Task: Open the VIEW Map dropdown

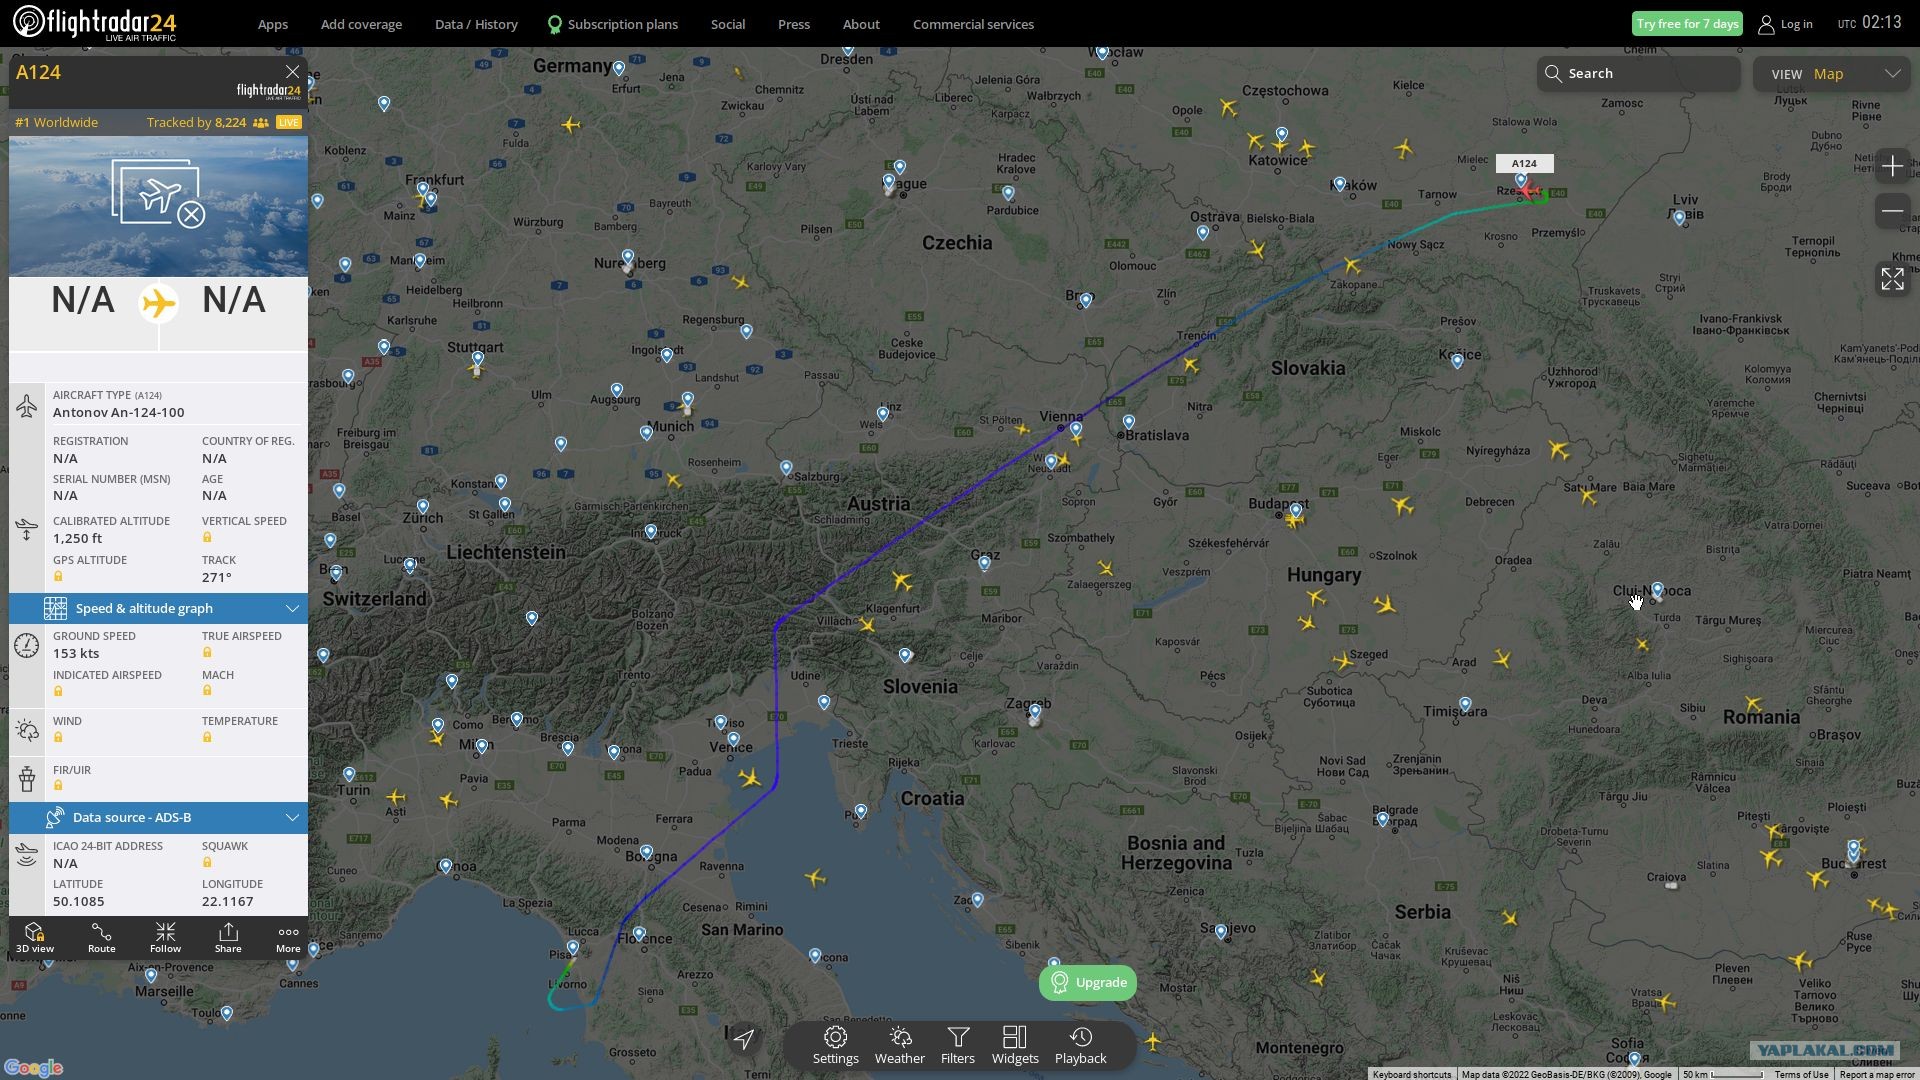Action: point(1832,74)
